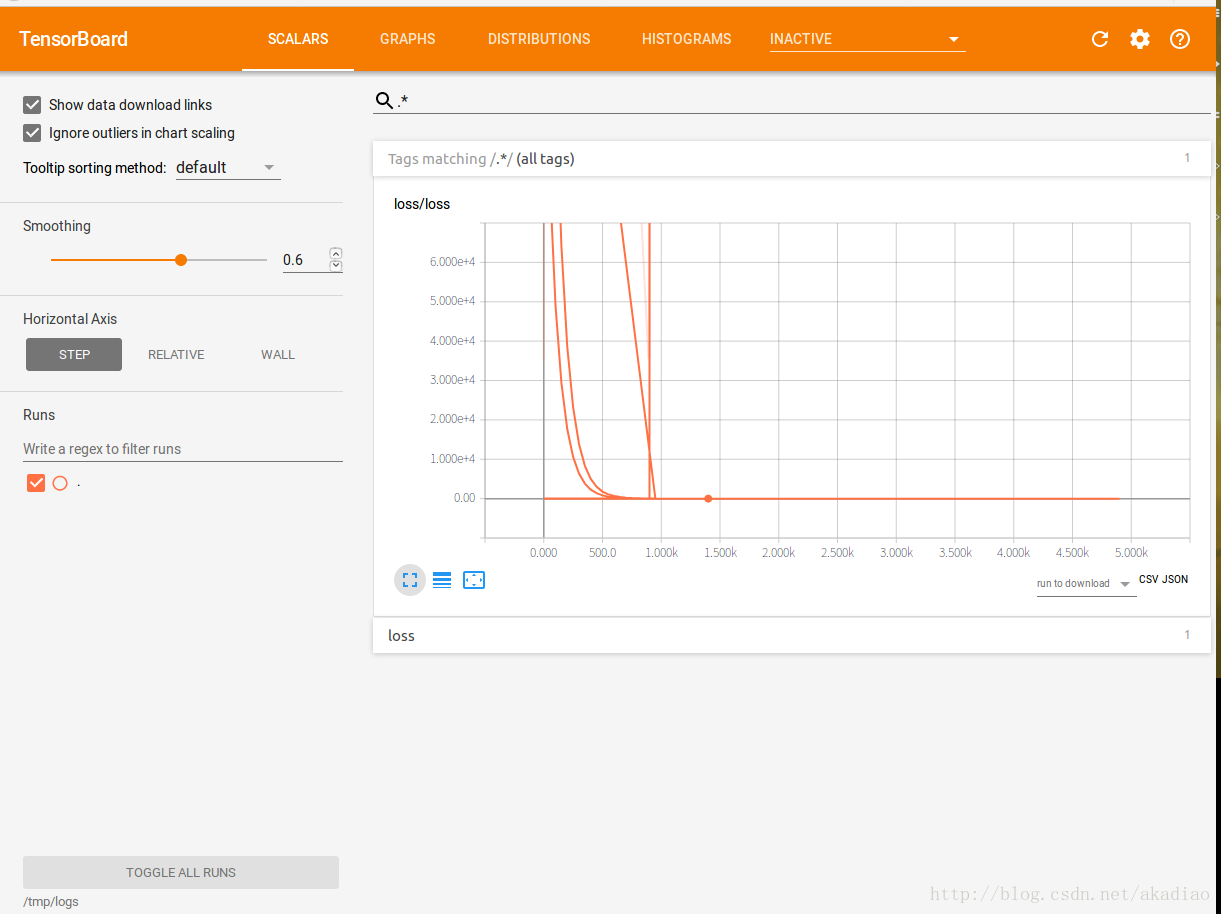Switch to the GRAPHS tab

click(x=408, y=39)
